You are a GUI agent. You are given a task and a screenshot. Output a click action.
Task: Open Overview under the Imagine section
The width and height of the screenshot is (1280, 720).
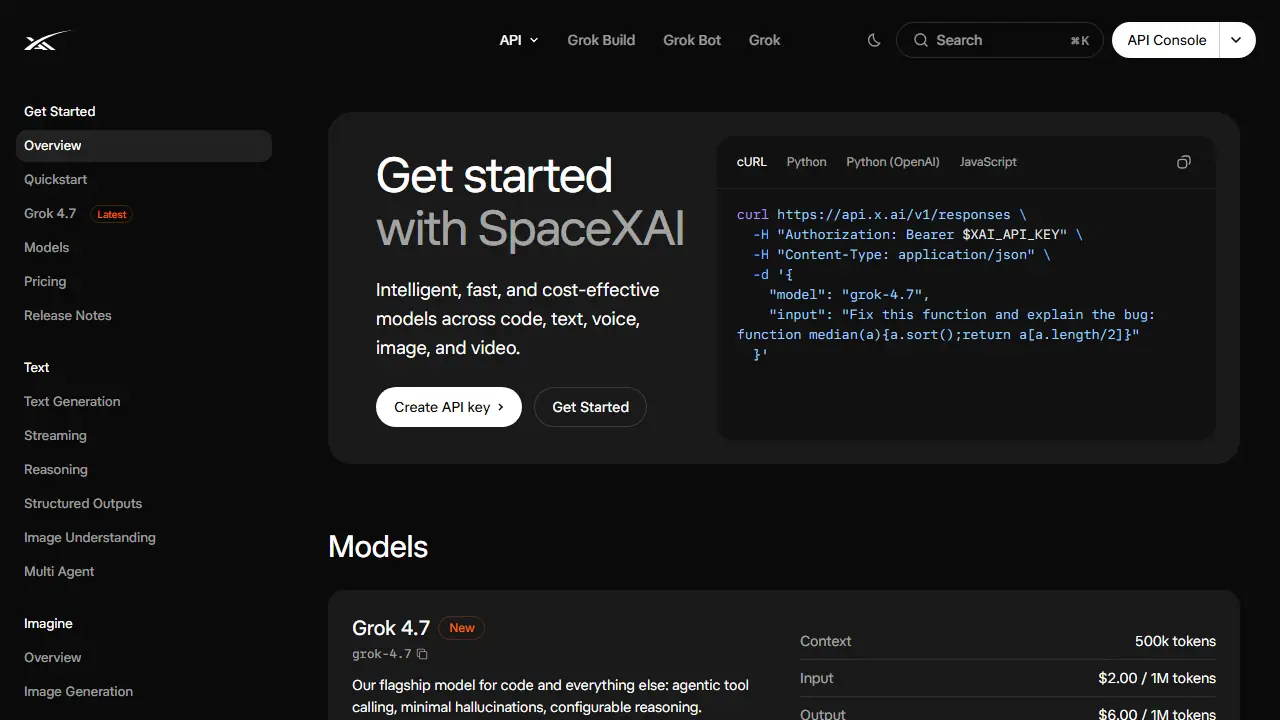click(x=53, y=658)
